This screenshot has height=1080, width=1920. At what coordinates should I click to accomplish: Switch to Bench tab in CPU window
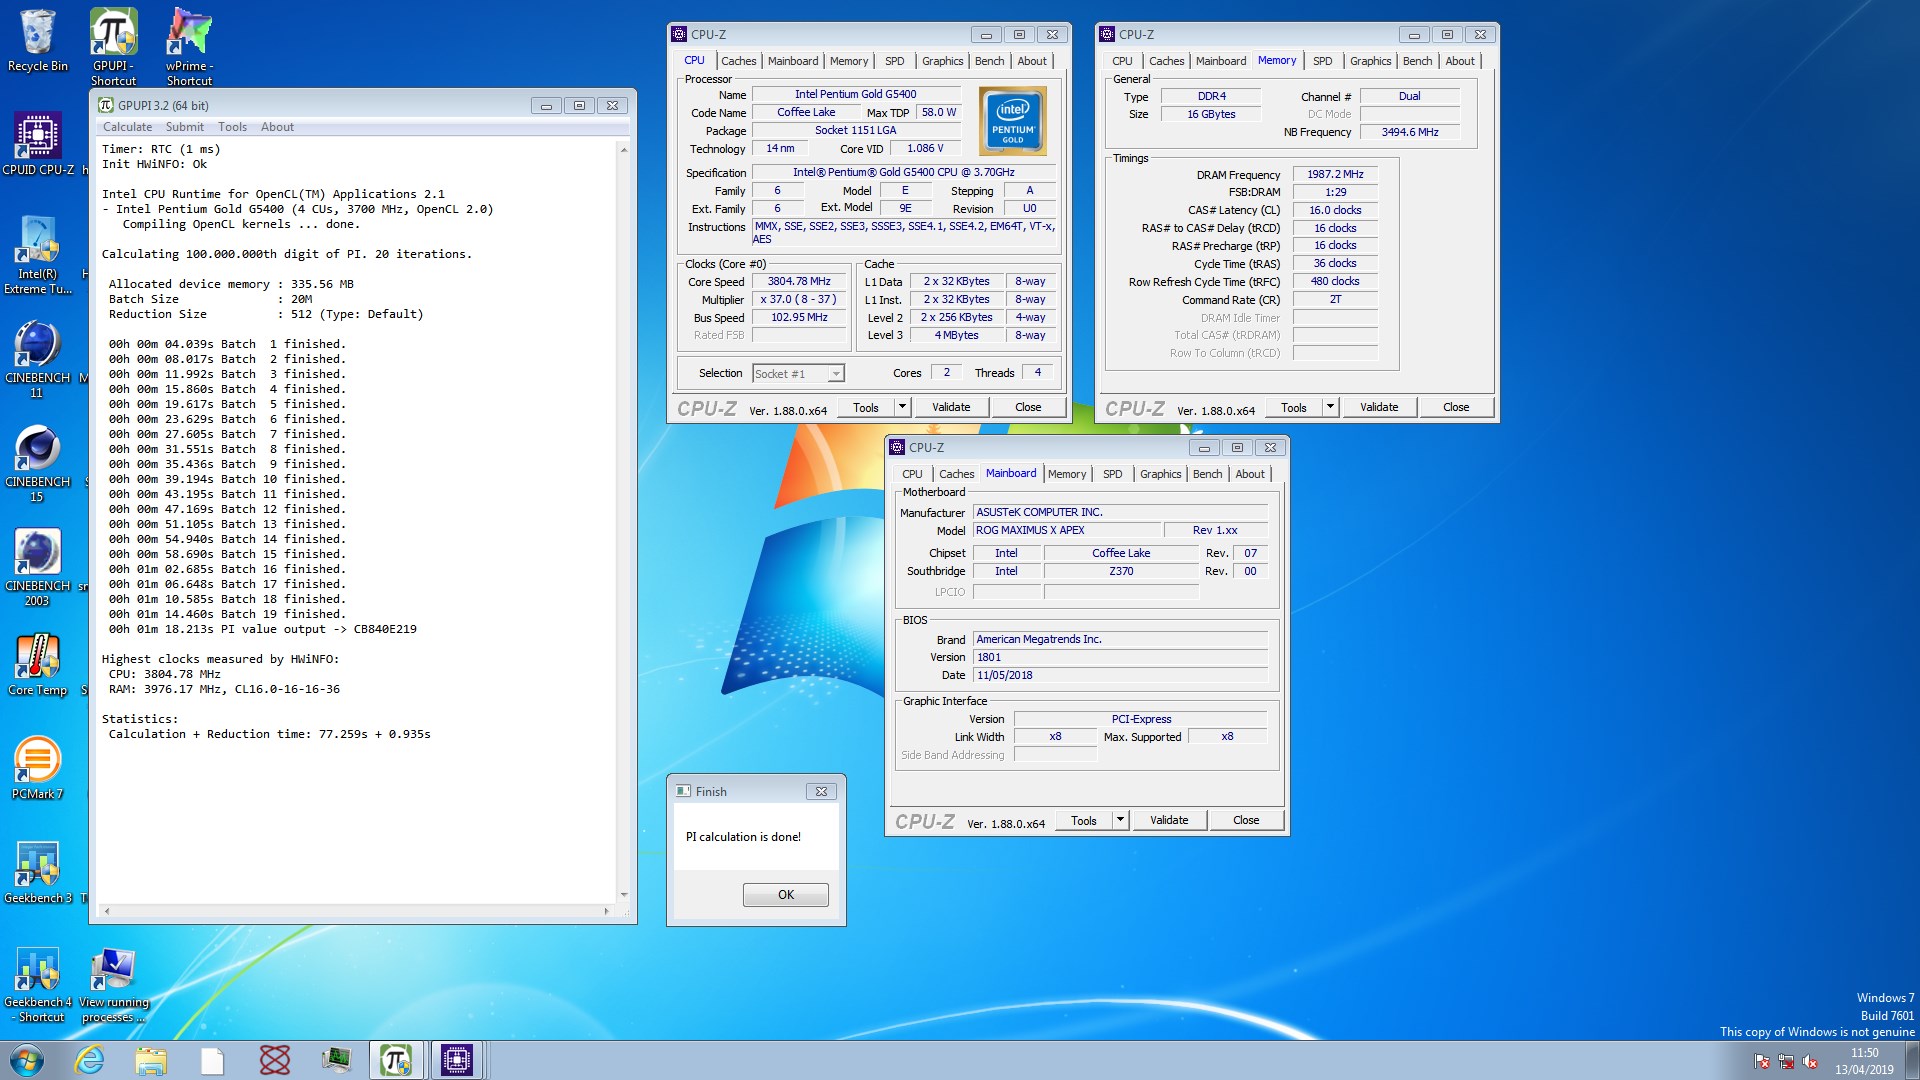click(x=989, y=61)
